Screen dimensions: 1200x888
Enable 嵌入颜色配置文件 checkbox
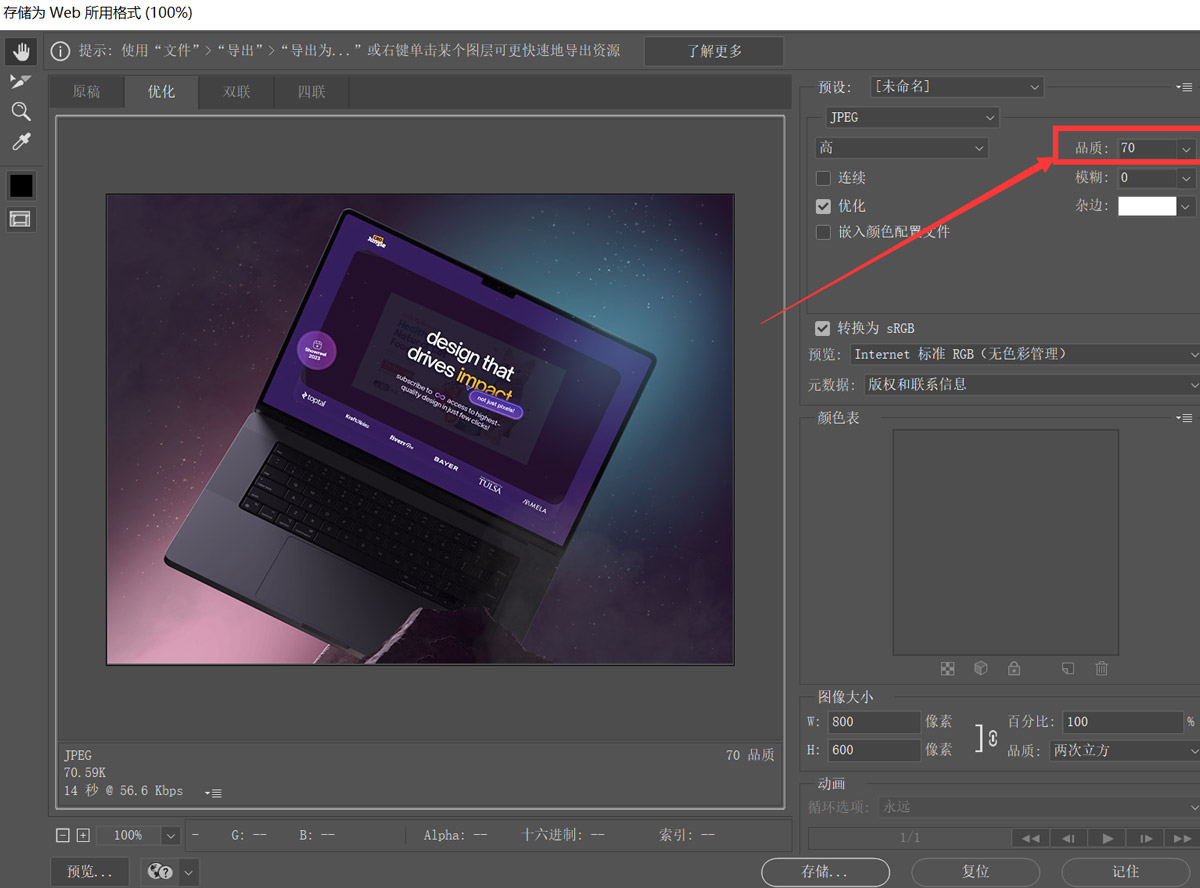pos(824,232)
